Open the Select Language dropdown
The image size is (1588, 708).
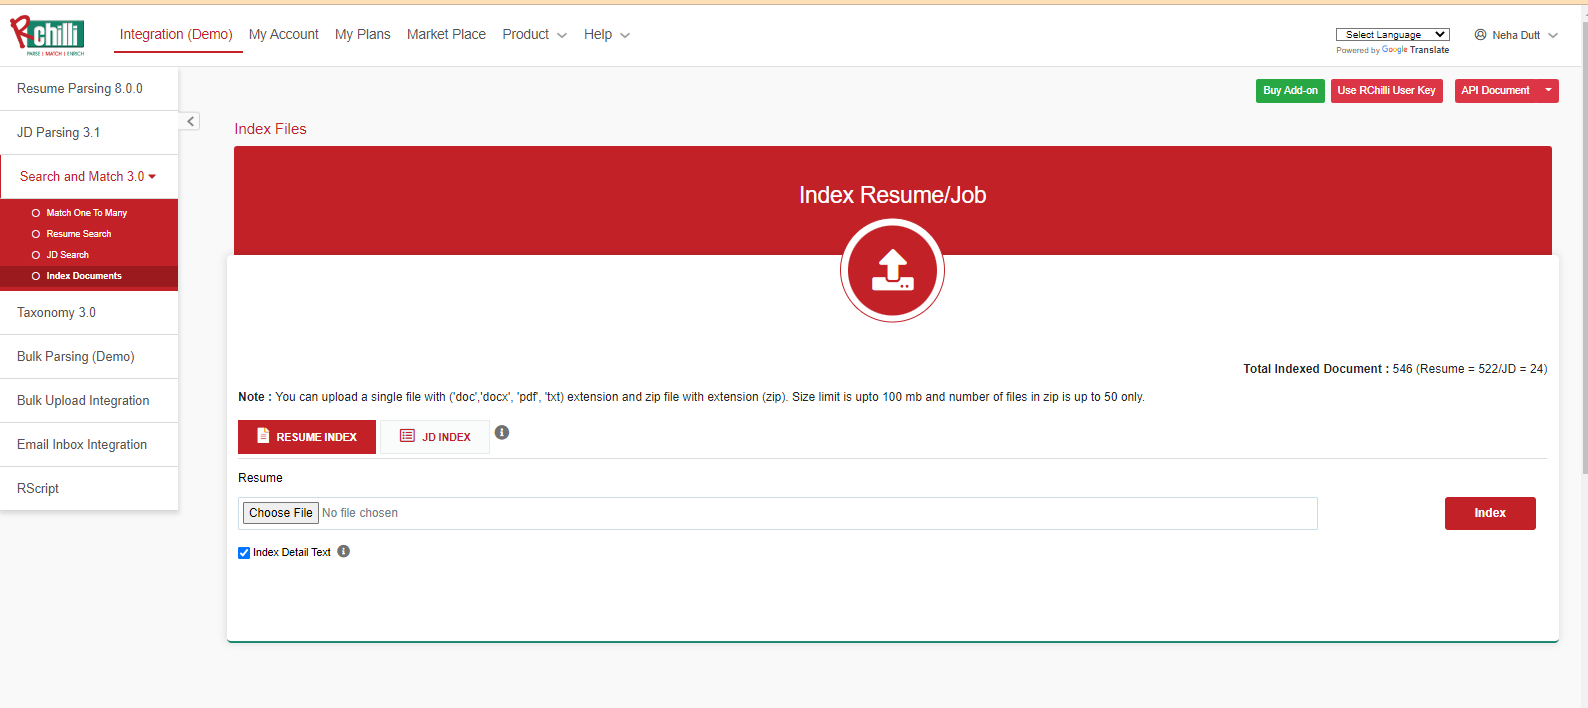1392,34
